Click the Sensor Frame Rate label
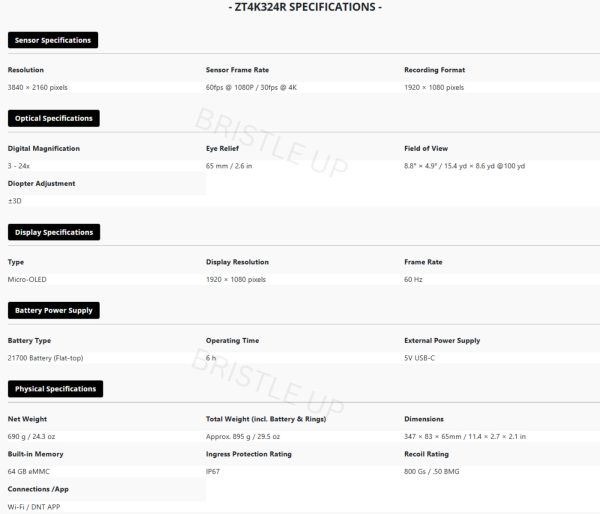Viewport: 600px width, 514px height. pyautogui.click(x=235, y=70)
